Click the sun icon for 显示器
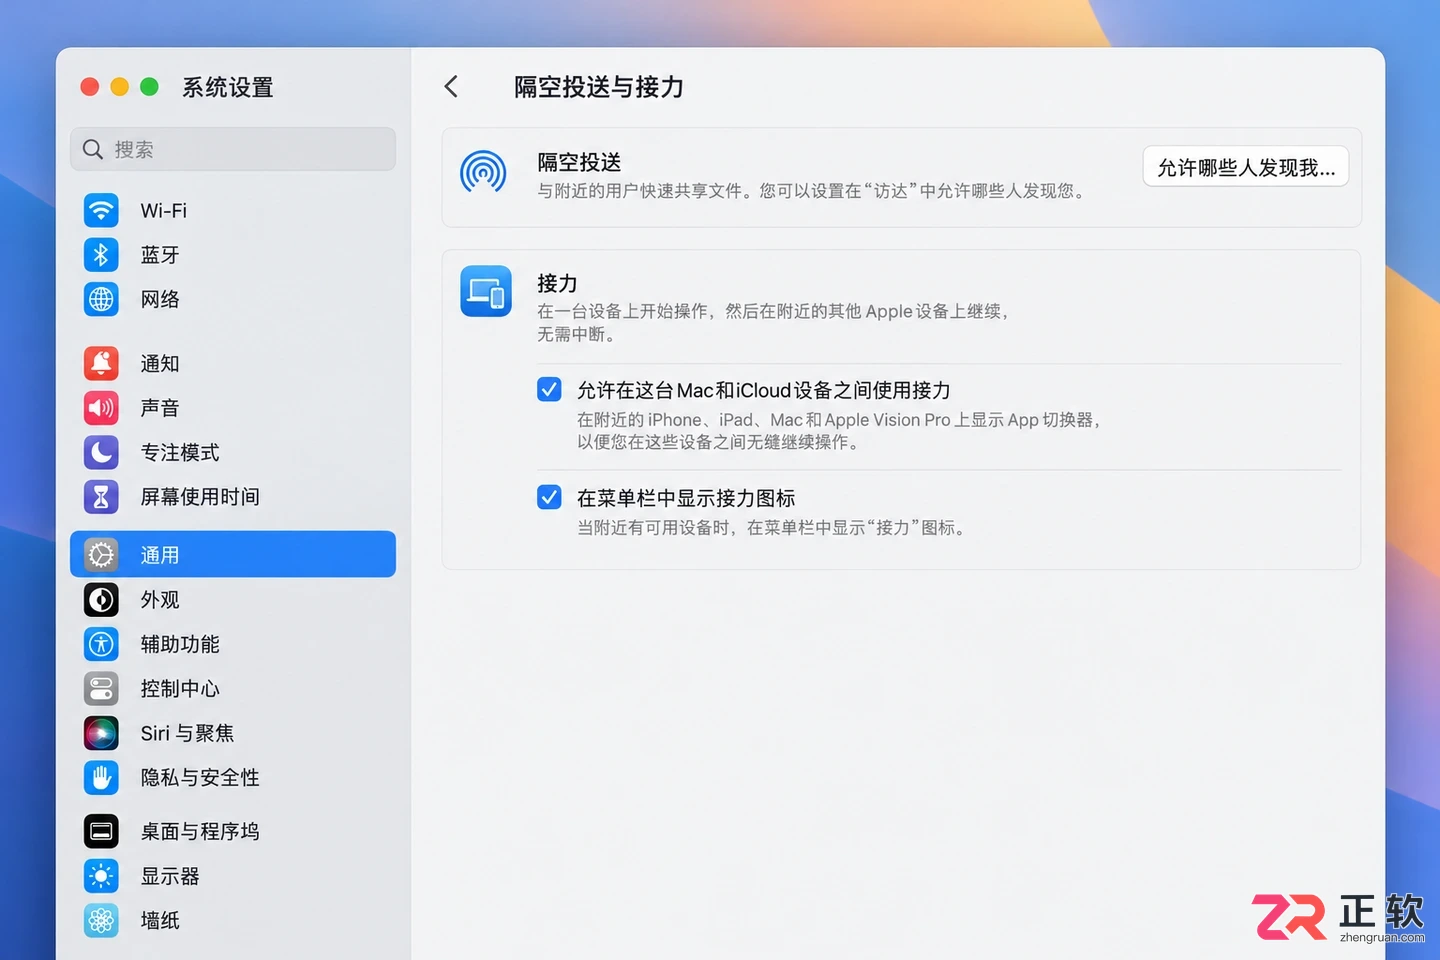The image size is (1440, 960). click(x=101, y=876)
